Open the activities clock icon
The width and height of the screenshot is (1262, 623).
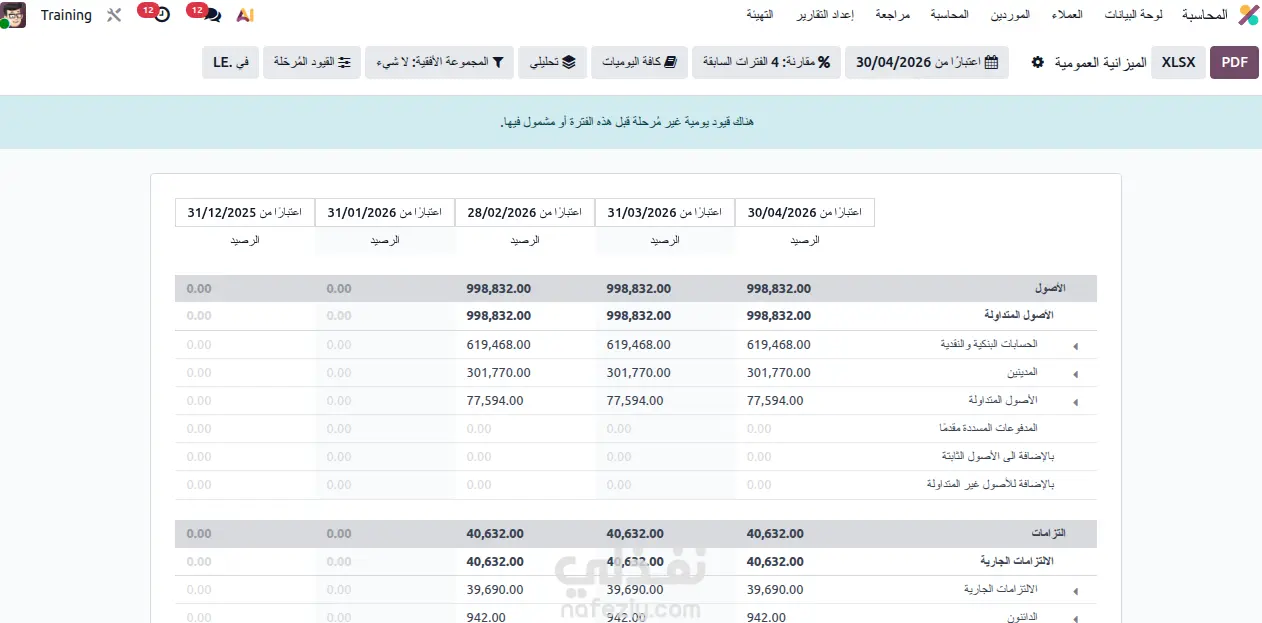(x=161, y=15)
